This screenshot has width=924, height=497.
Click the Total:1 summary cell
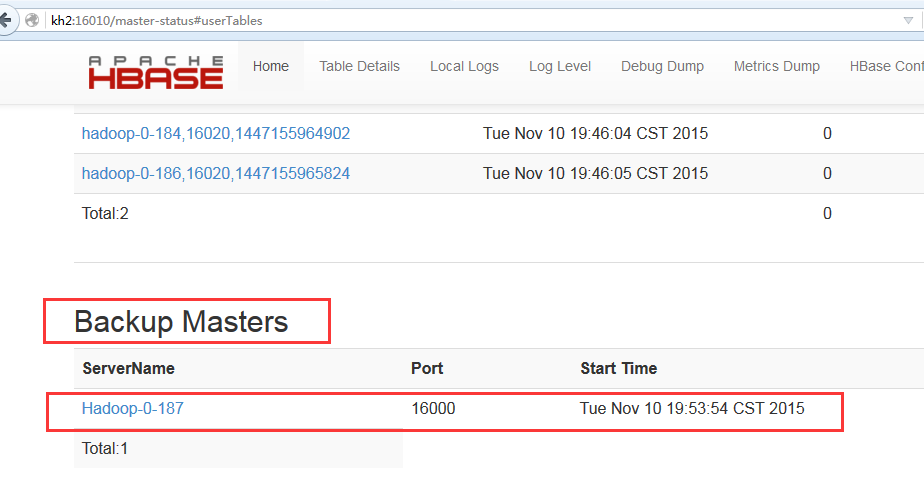pyautogui.click(x=105, y=448)
